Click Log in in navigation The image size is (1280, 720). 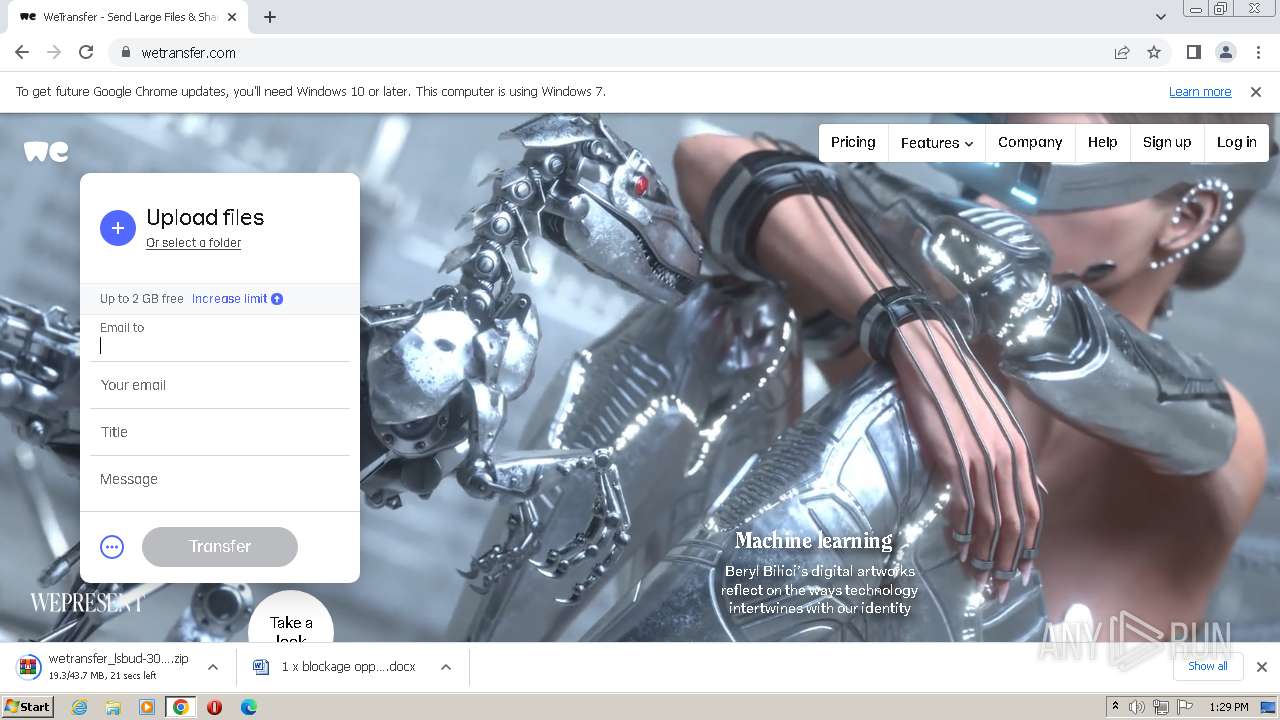[x=1237, y=143]
